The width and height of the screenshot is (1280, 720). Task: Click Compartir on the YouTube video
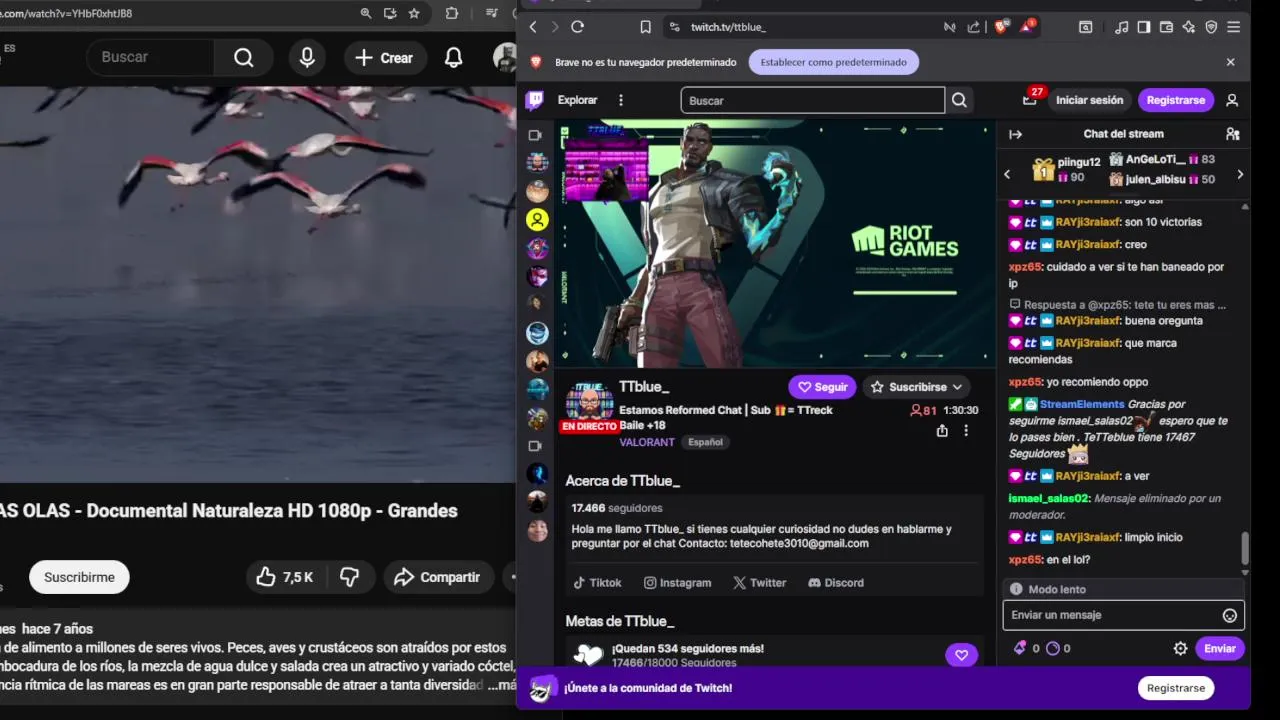click(x=437, y=577)
